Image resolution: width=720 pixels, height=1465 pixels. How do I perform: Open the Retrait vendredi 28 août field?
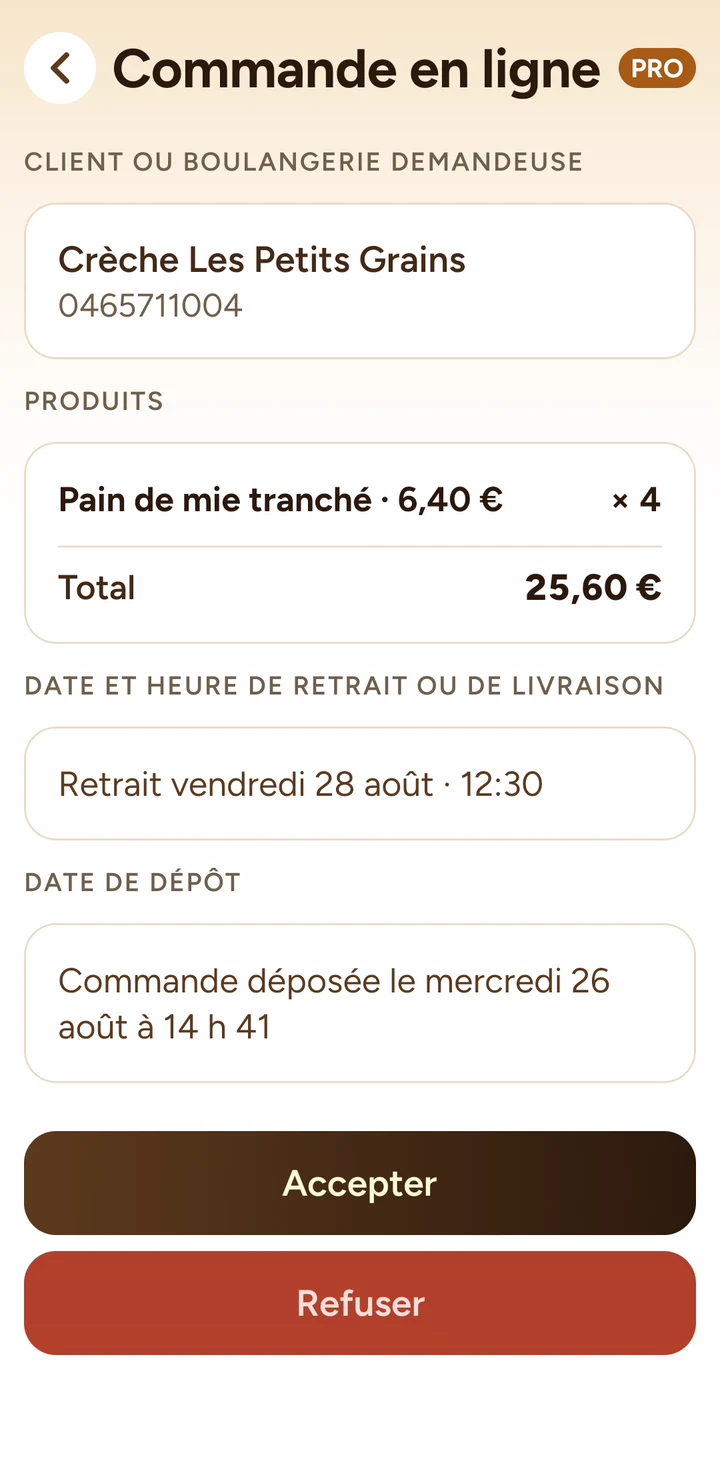point(360,784)
